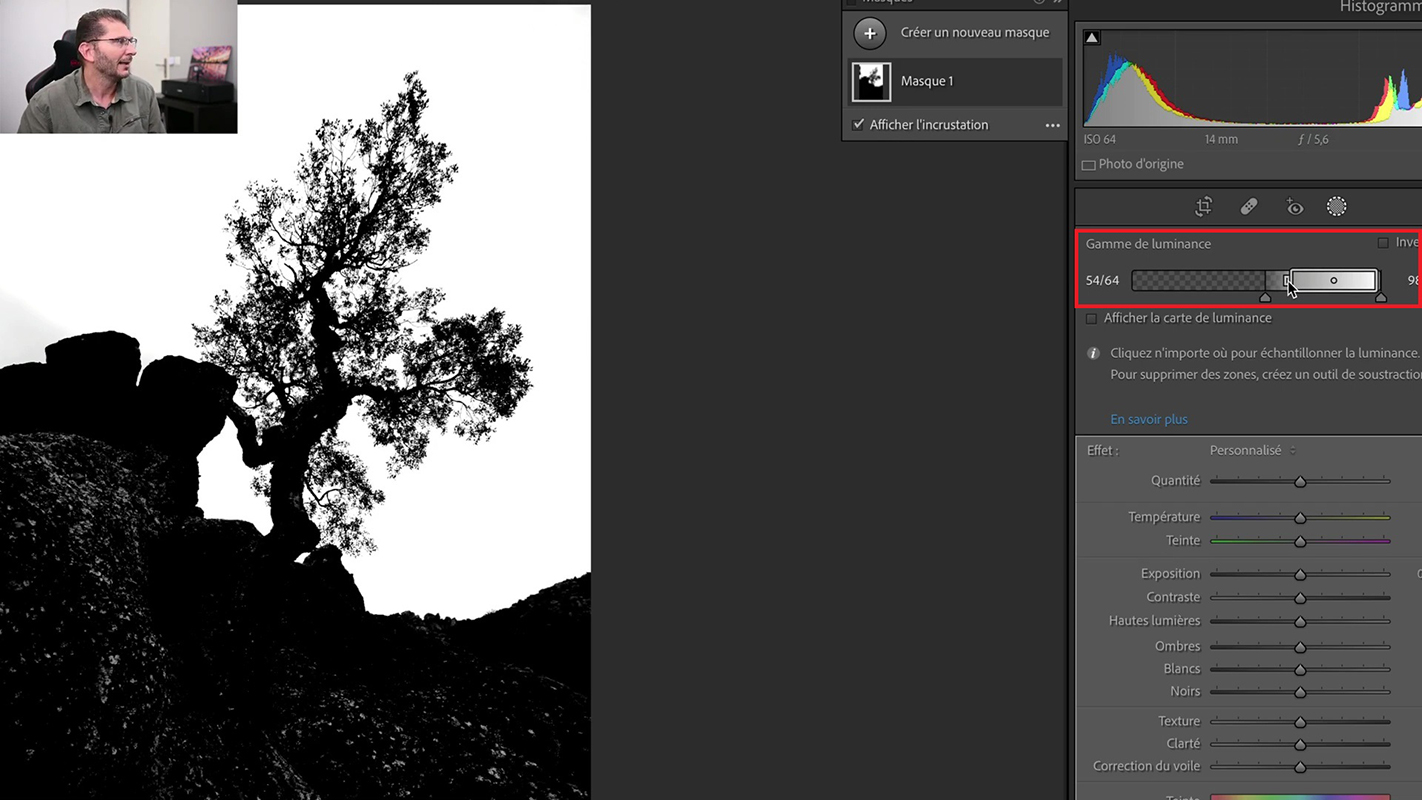
Task: Enable Afficher la carte de luminance
Action: pyautogui.click(x=1091, y=318)
